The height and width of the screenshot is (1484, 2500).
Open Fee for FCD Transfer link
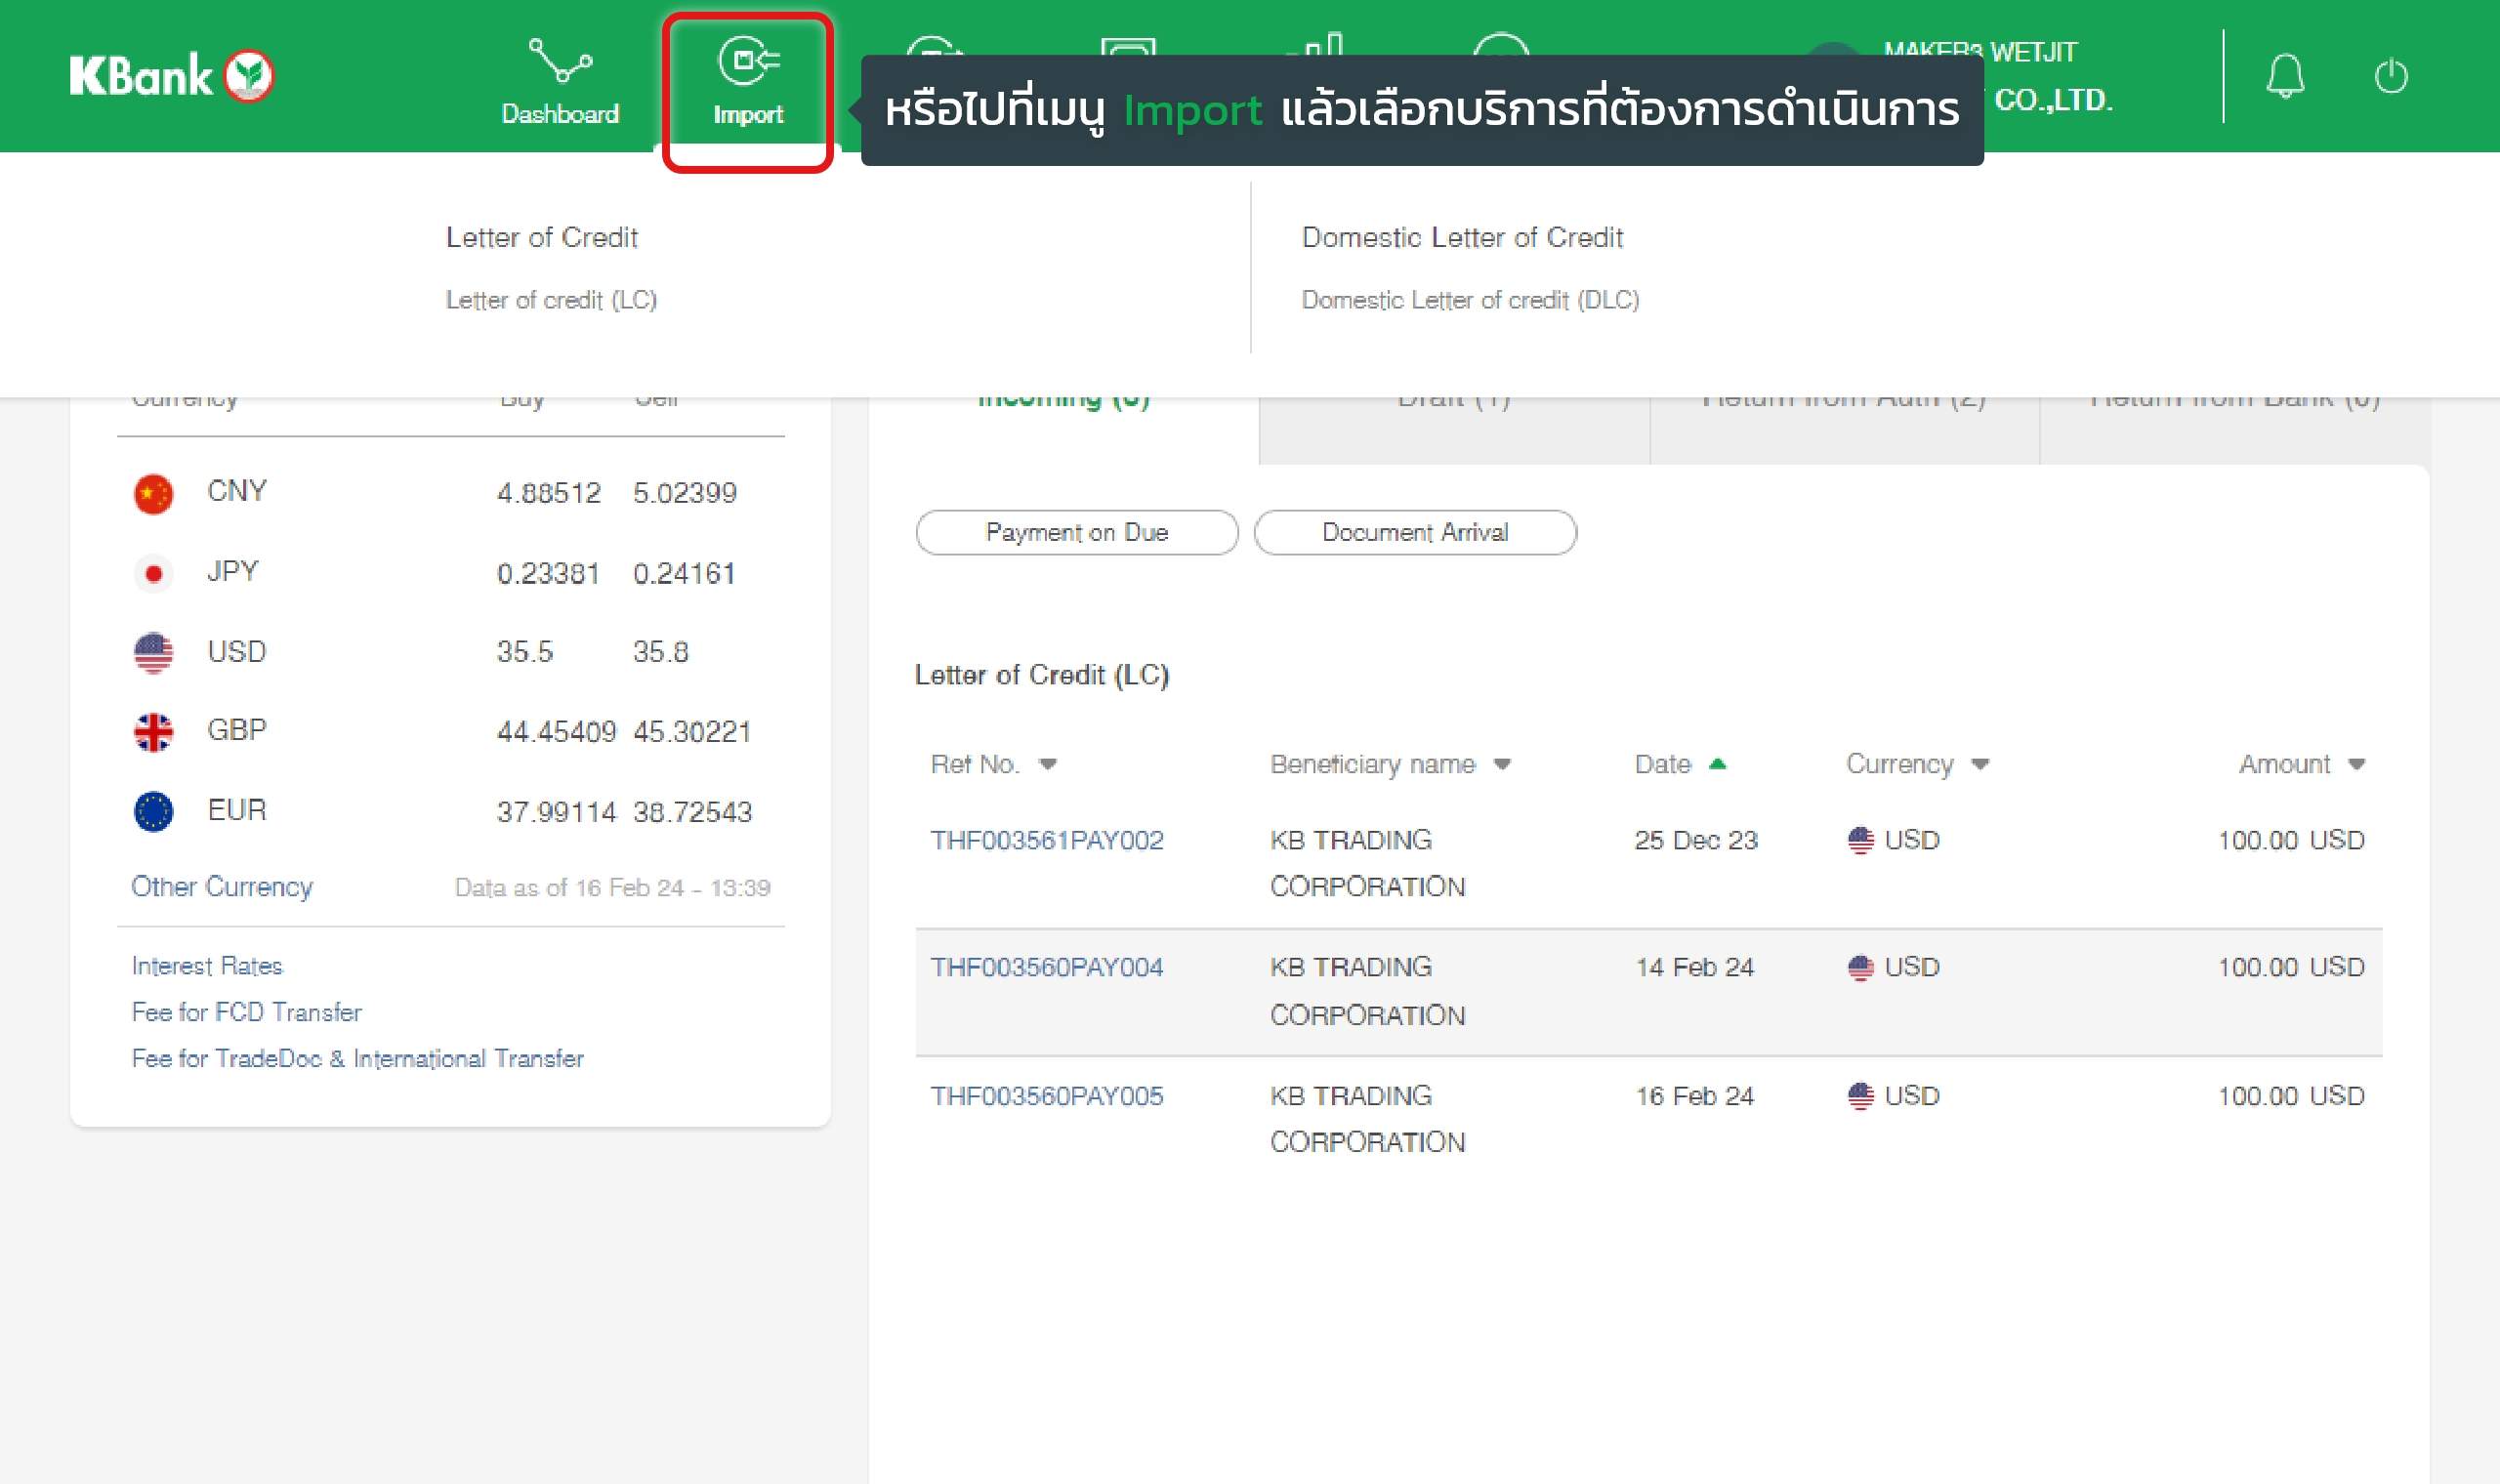(246, 1012)
